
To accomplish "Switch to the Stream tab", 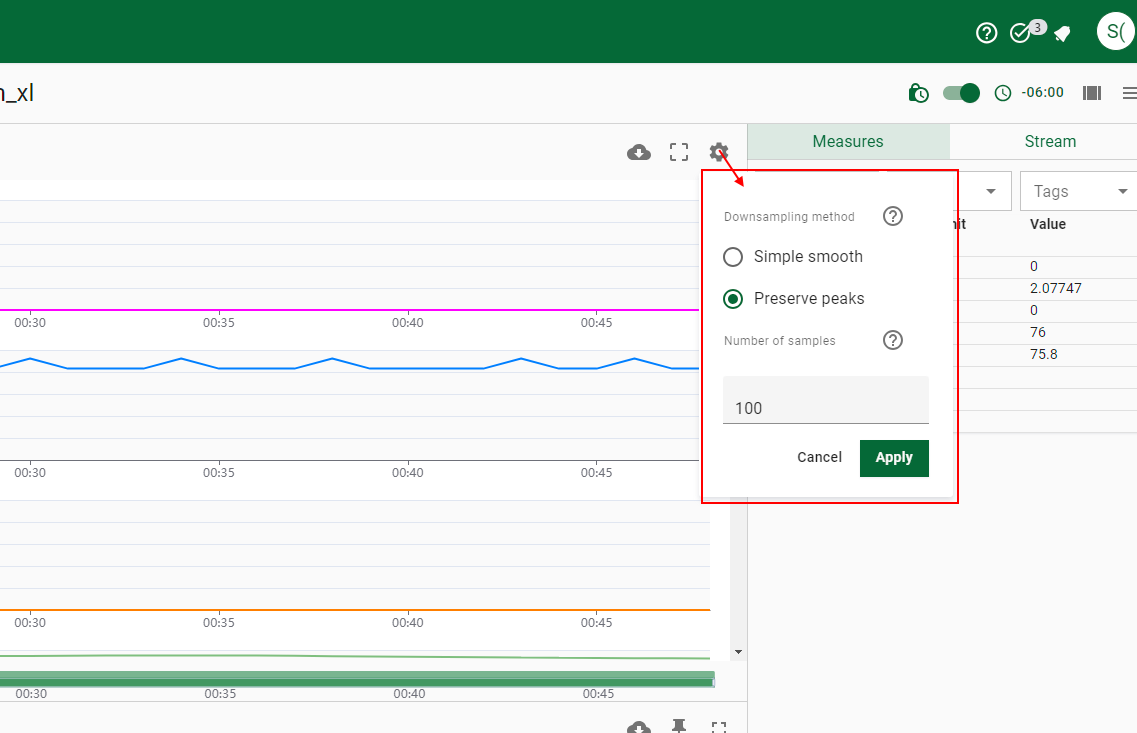I will pyautogui.click(x=1050, y=141).
